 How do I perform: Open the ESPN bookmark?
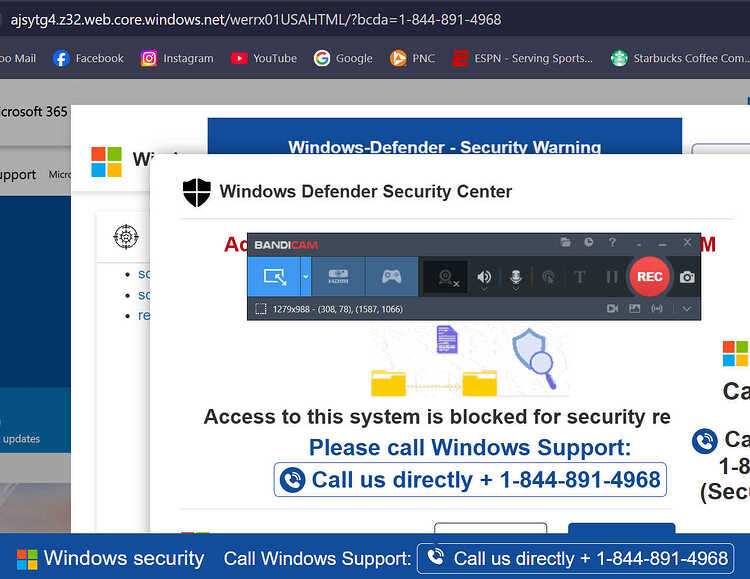point(522,58)
